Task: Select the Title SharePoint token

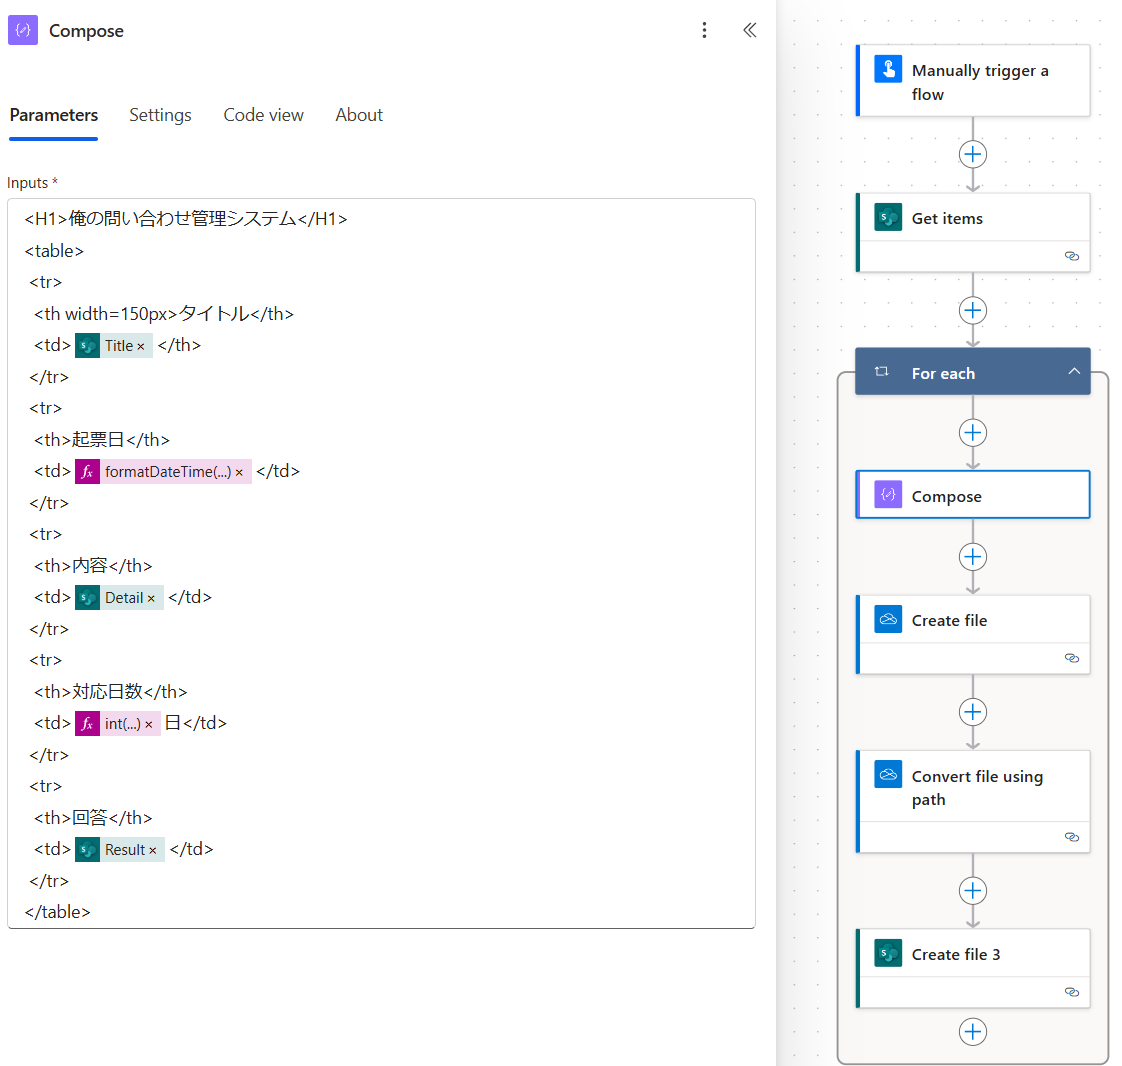Action: click(114, 346)
